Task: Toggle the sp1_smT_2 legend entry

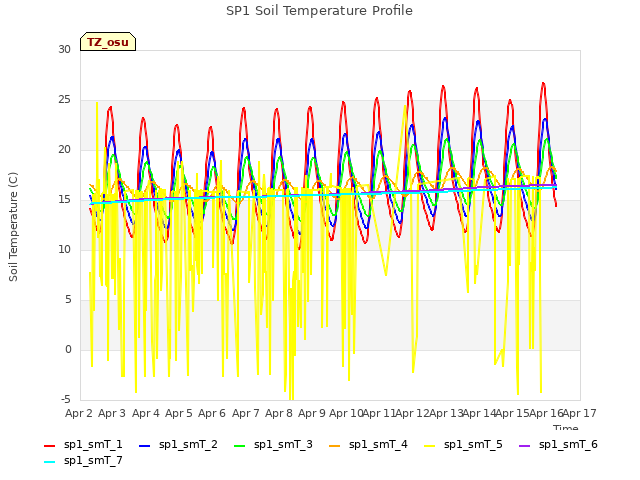Action: click(x=178, y=444)
